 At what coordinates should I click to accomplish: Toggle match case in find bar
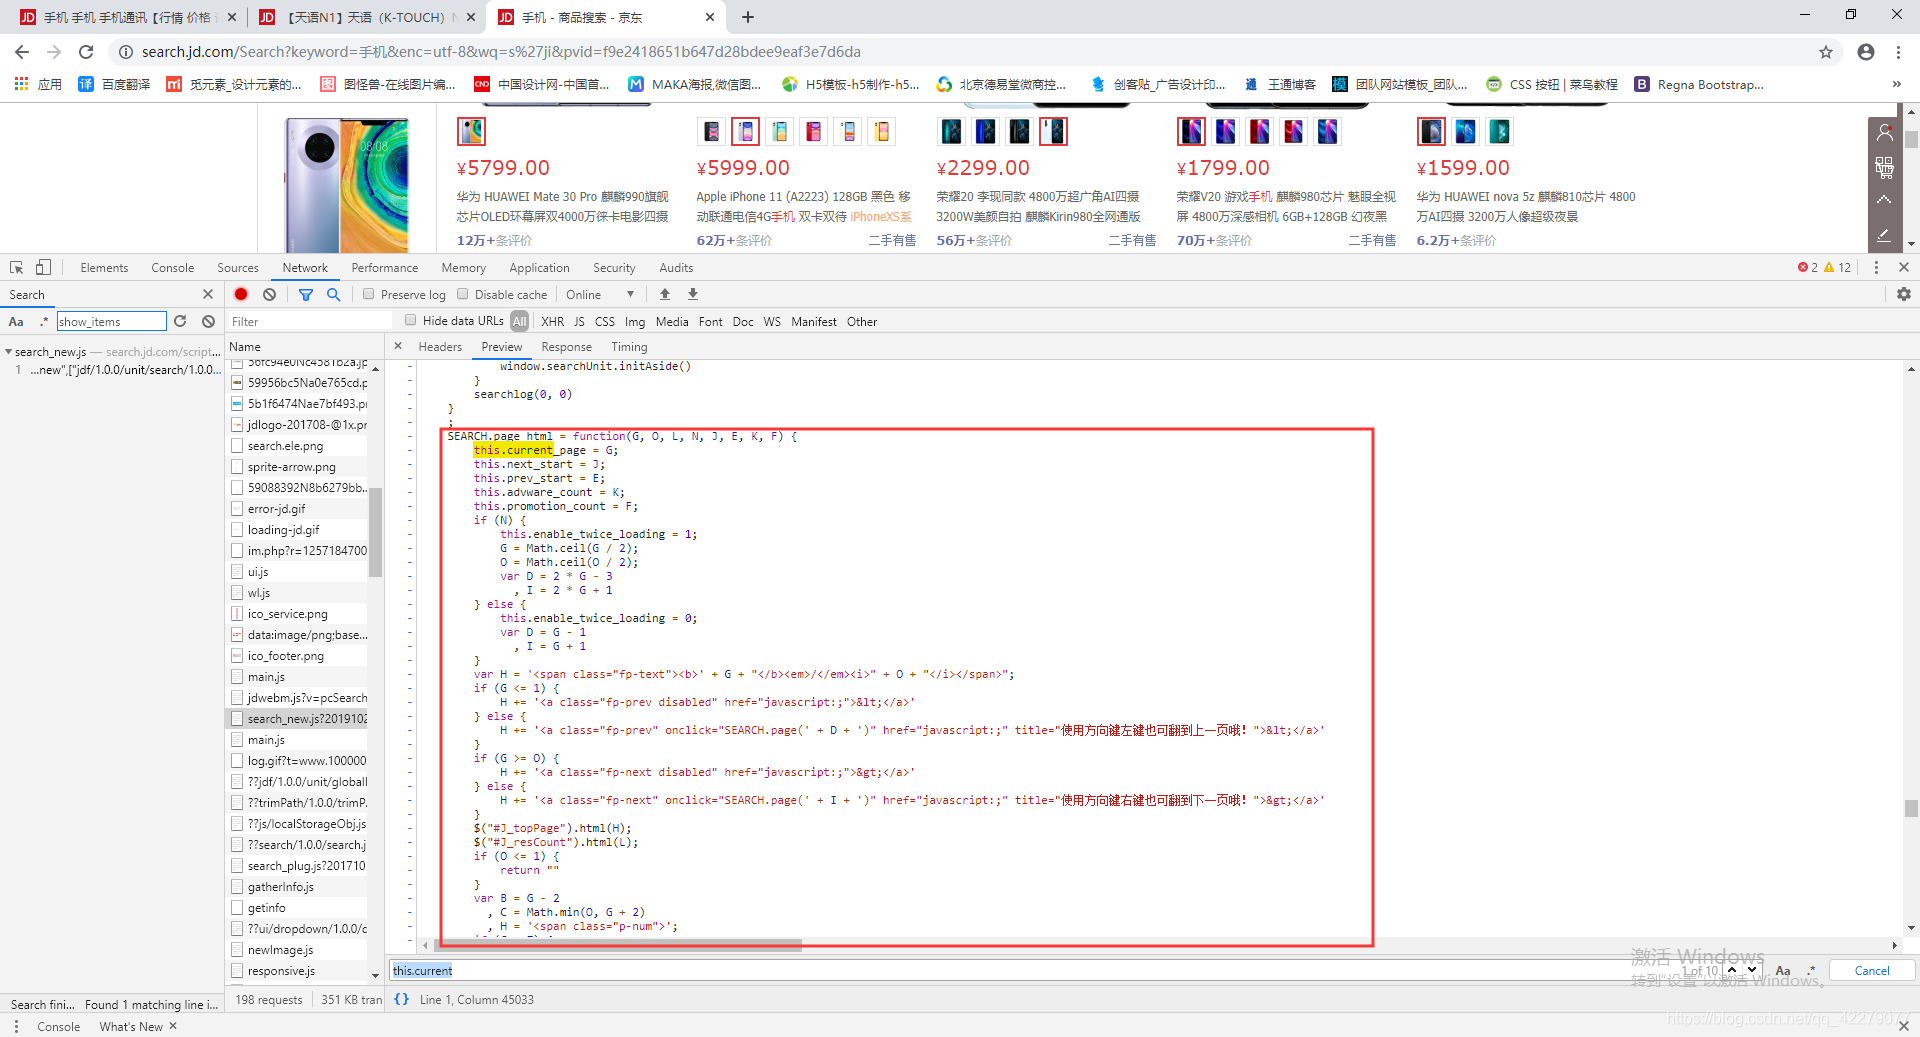tap(1782, 970)
